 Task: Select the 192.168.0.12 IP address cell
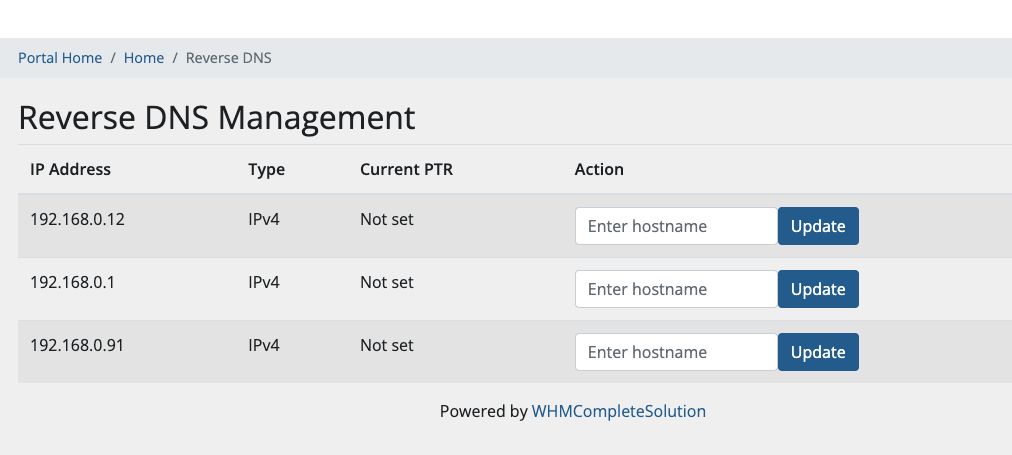77,219
